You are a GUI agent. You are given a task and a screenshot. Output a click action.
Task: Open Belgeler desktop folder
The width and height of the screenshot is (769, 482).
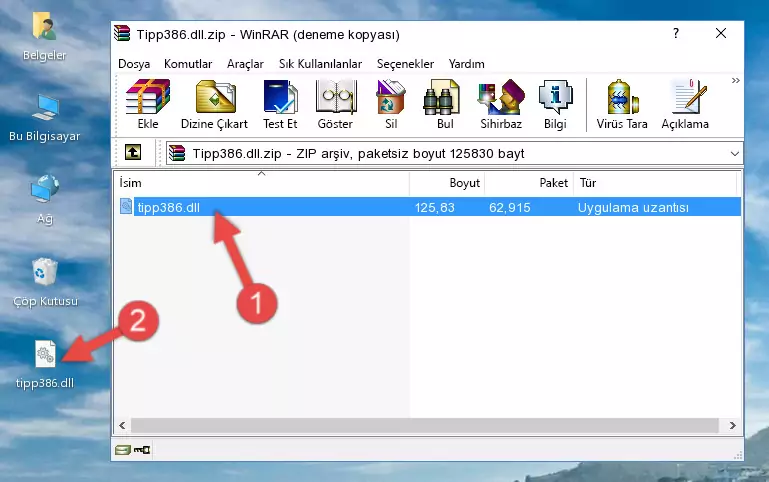[44, 37]
